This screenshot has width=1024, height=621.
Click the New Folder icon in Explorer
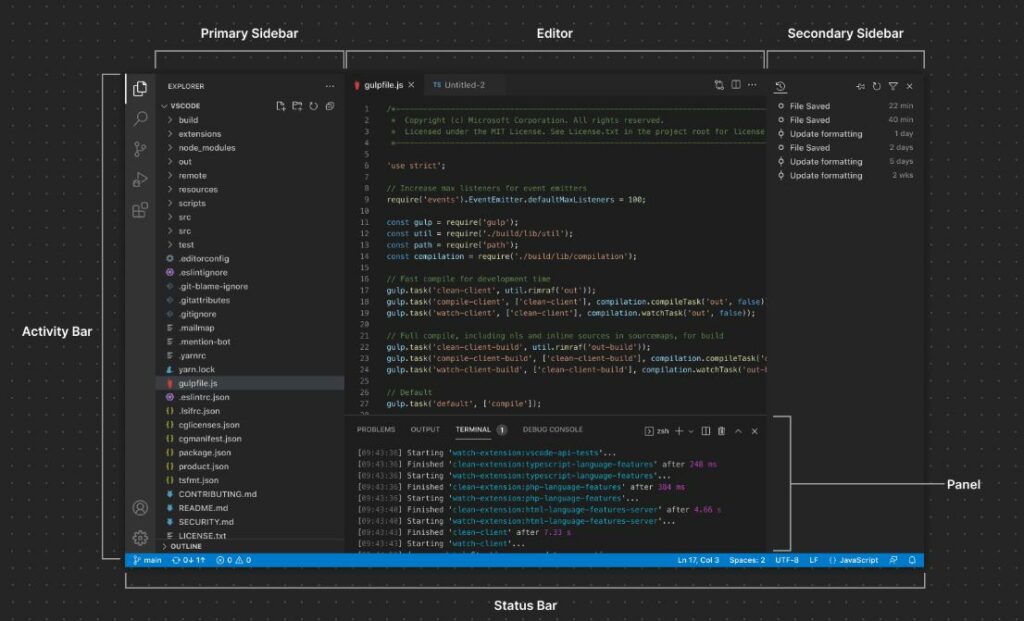tap(297, 106)
